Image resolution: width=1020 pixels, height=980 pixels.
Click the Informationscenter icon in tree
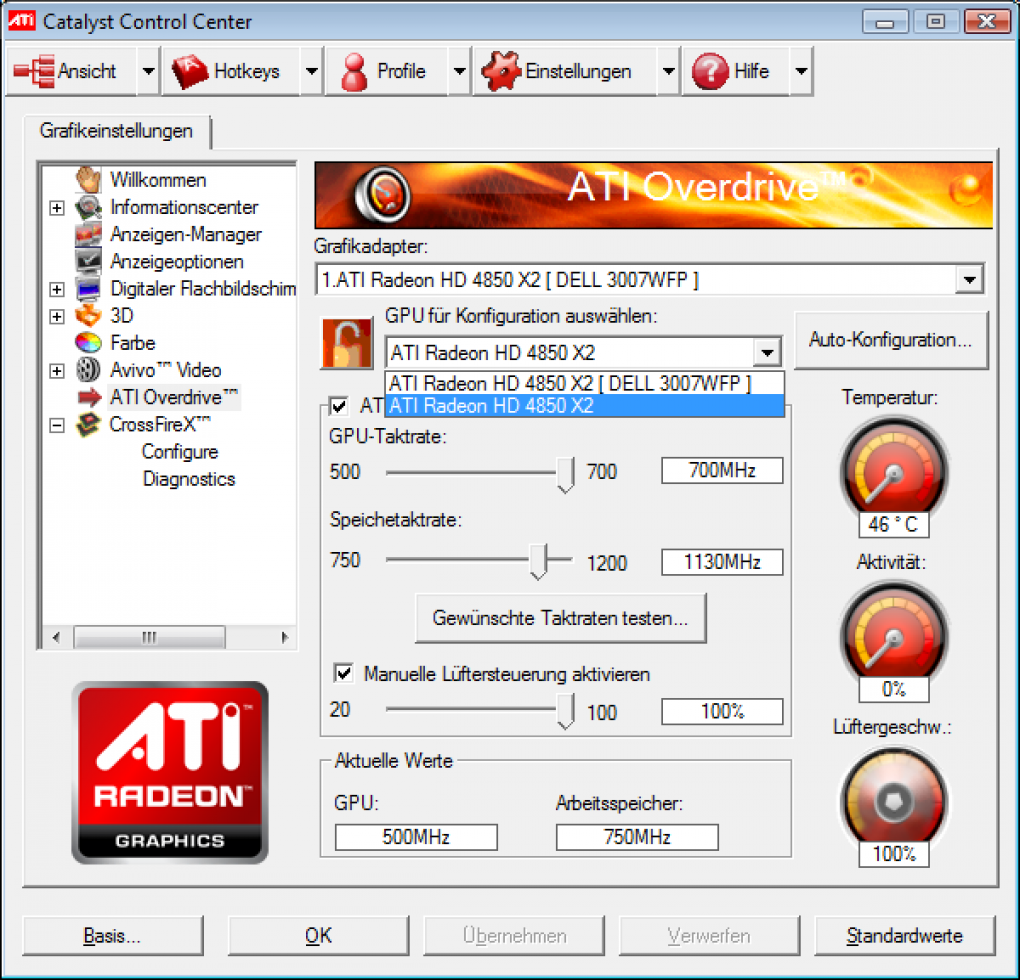tap(88, 207)
